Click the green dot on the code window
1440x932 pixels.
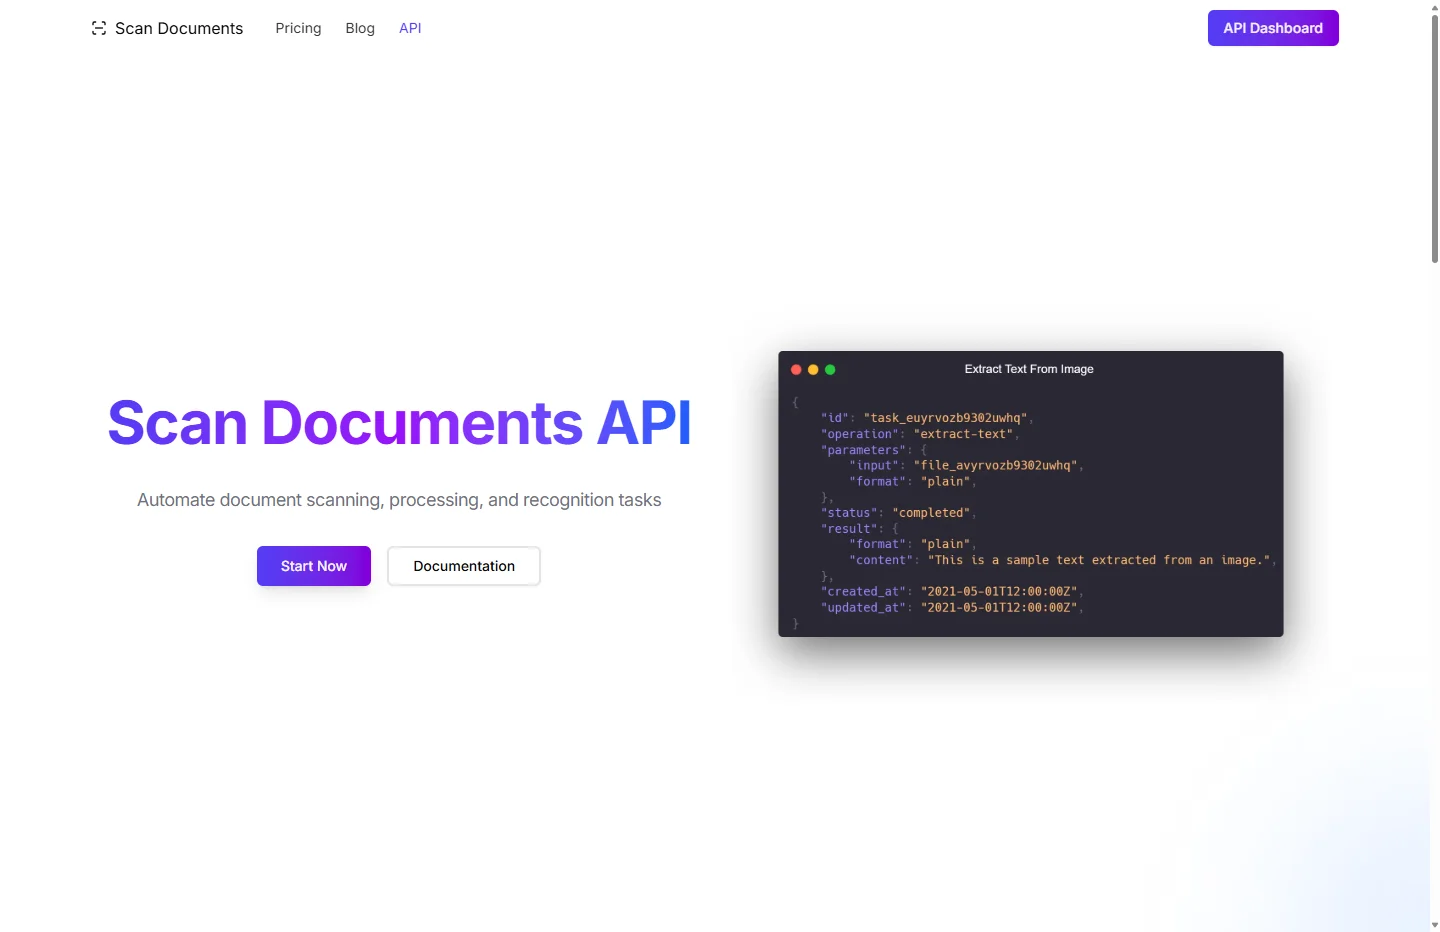(x=830, y=369)
